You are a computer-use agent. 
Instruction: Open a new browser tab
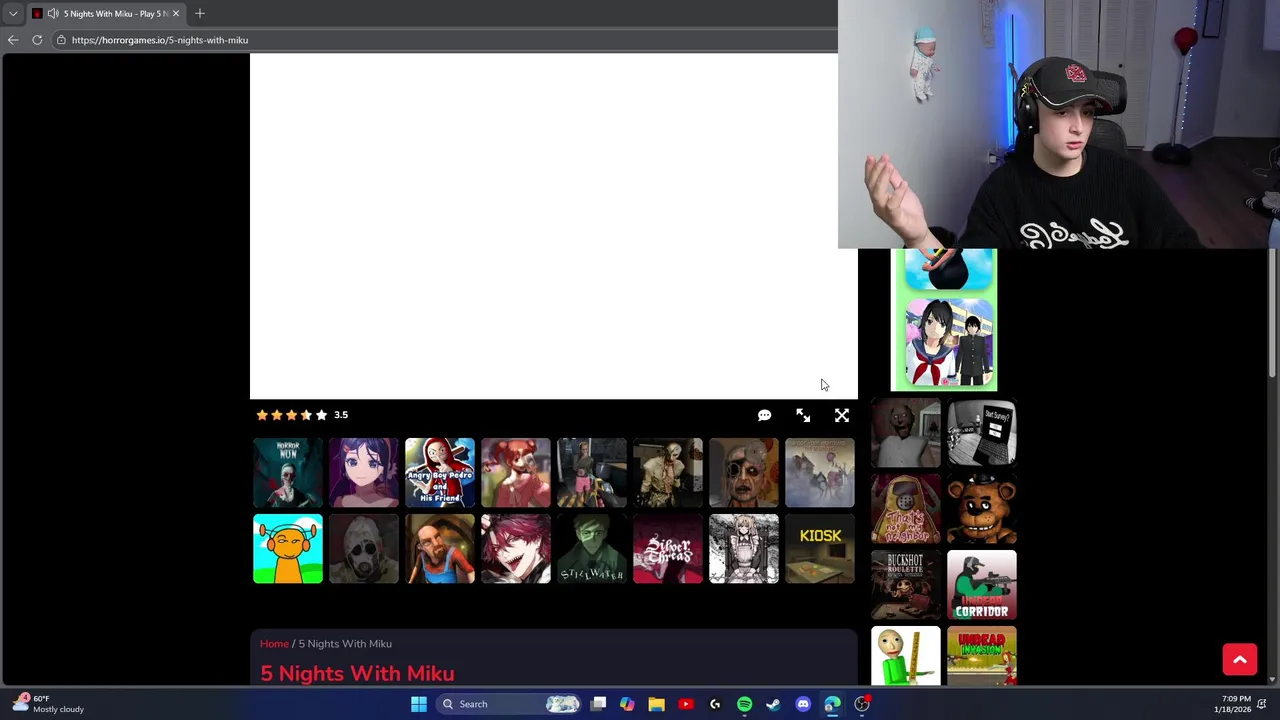point(200,13)
